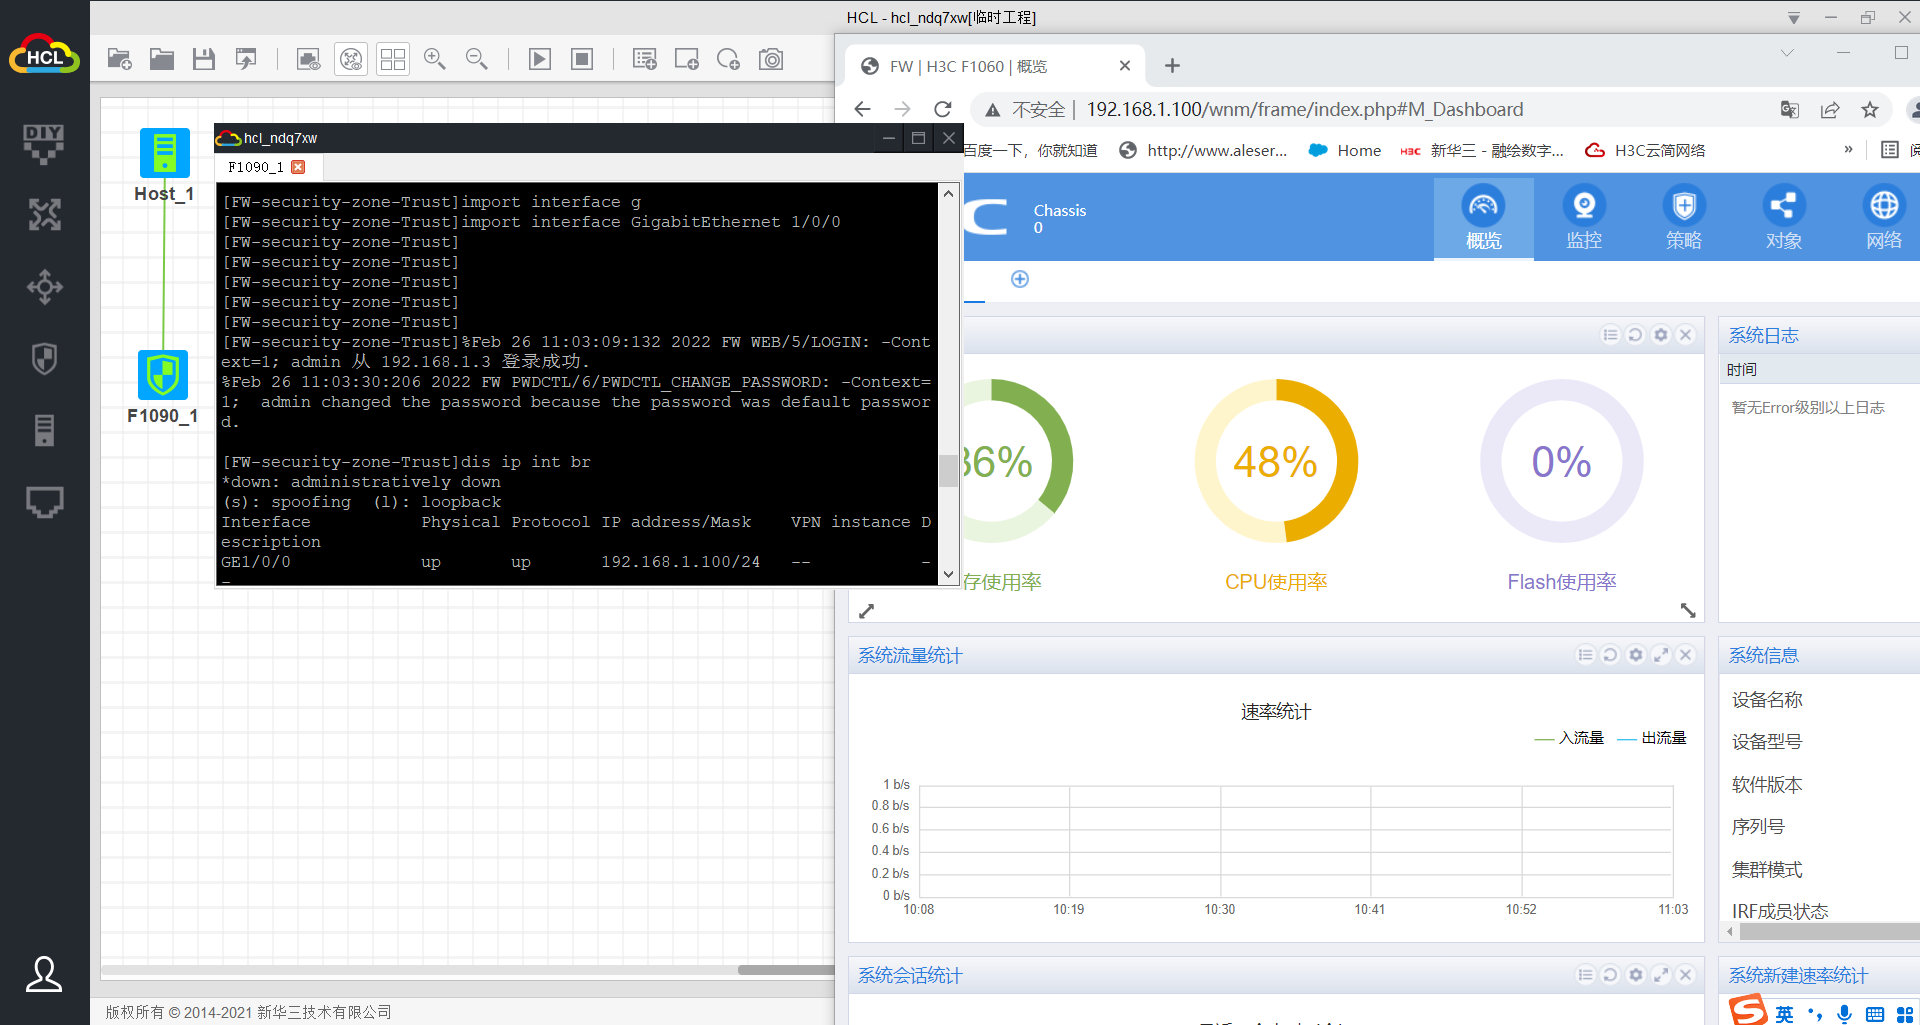Open the 策略 policy tab
The image size is (1920, 1025).
(1683, 219)
